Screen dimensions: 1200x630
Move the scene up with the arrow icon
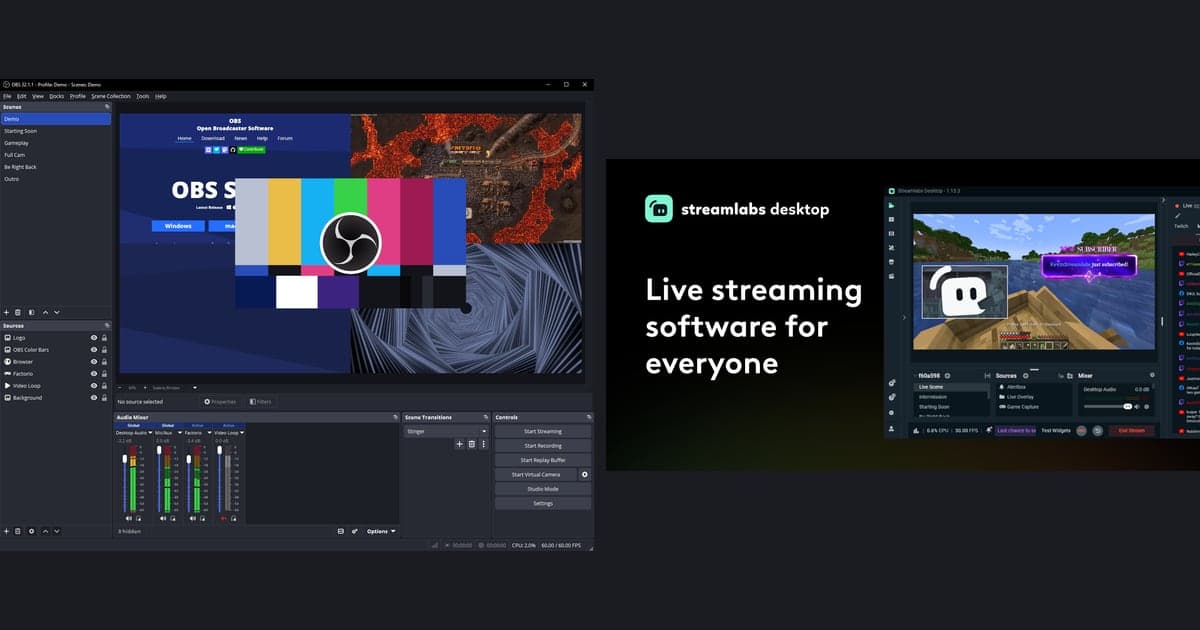tap(45, 312)
